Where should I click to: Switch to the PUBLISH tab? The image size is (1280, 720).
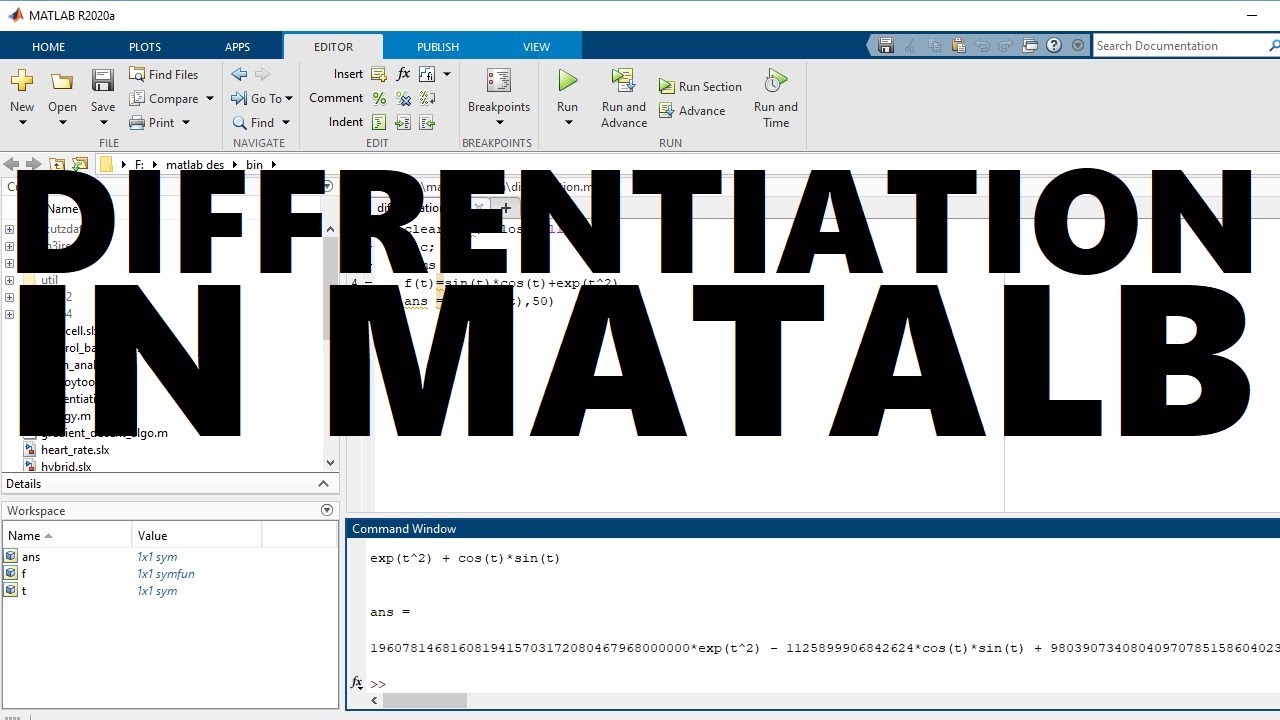(438, 47)
